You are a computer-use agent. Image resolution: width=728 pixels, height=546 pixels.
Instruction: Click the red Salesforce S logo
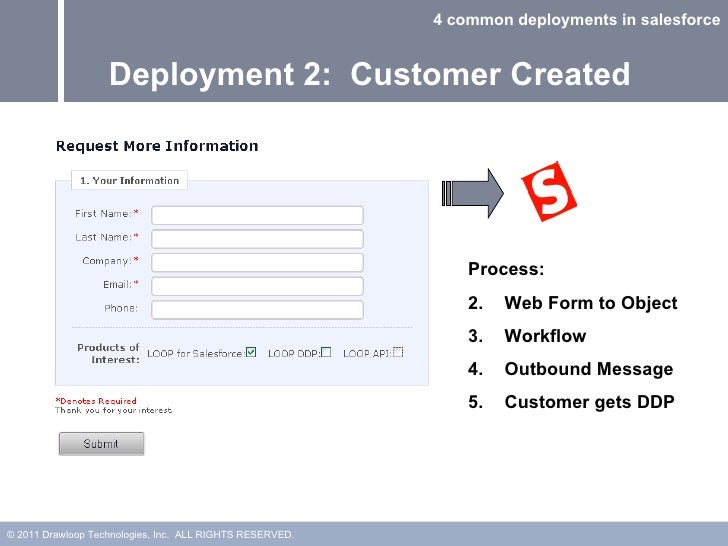(x=549, y=191)
